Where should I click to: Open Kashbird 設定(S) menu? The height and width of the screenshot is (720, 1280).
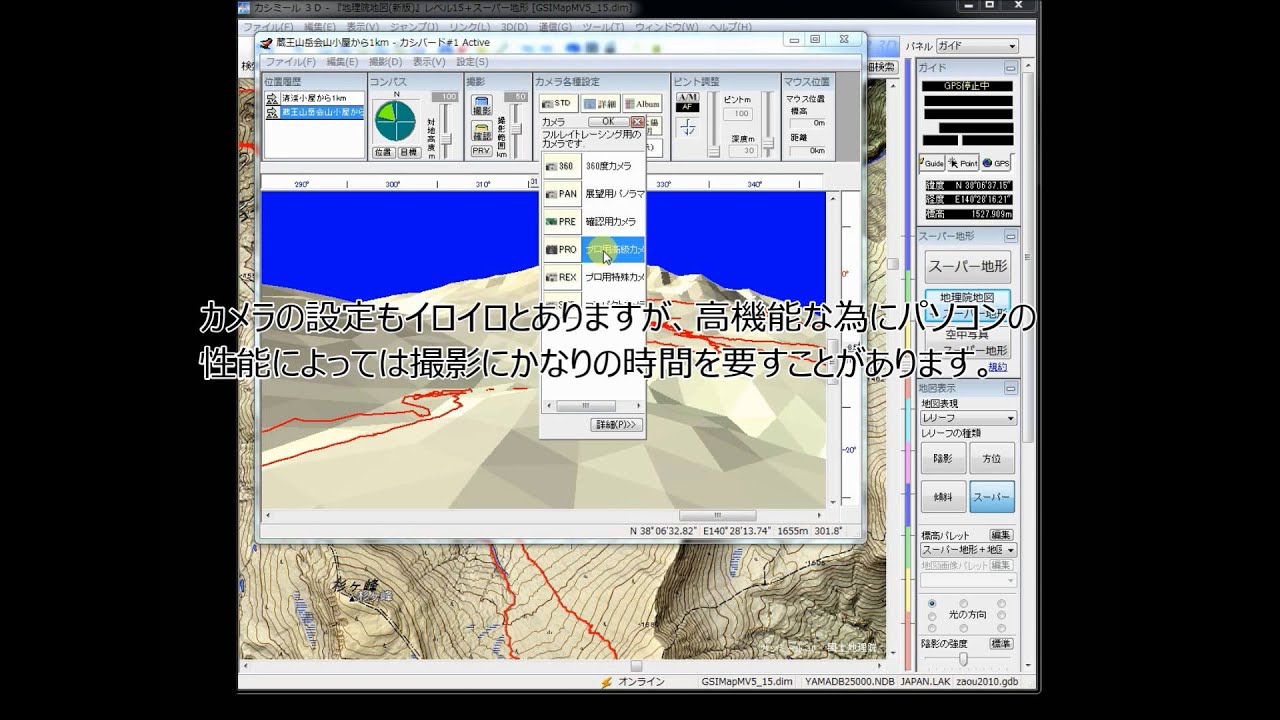click(x=472, y=62)
